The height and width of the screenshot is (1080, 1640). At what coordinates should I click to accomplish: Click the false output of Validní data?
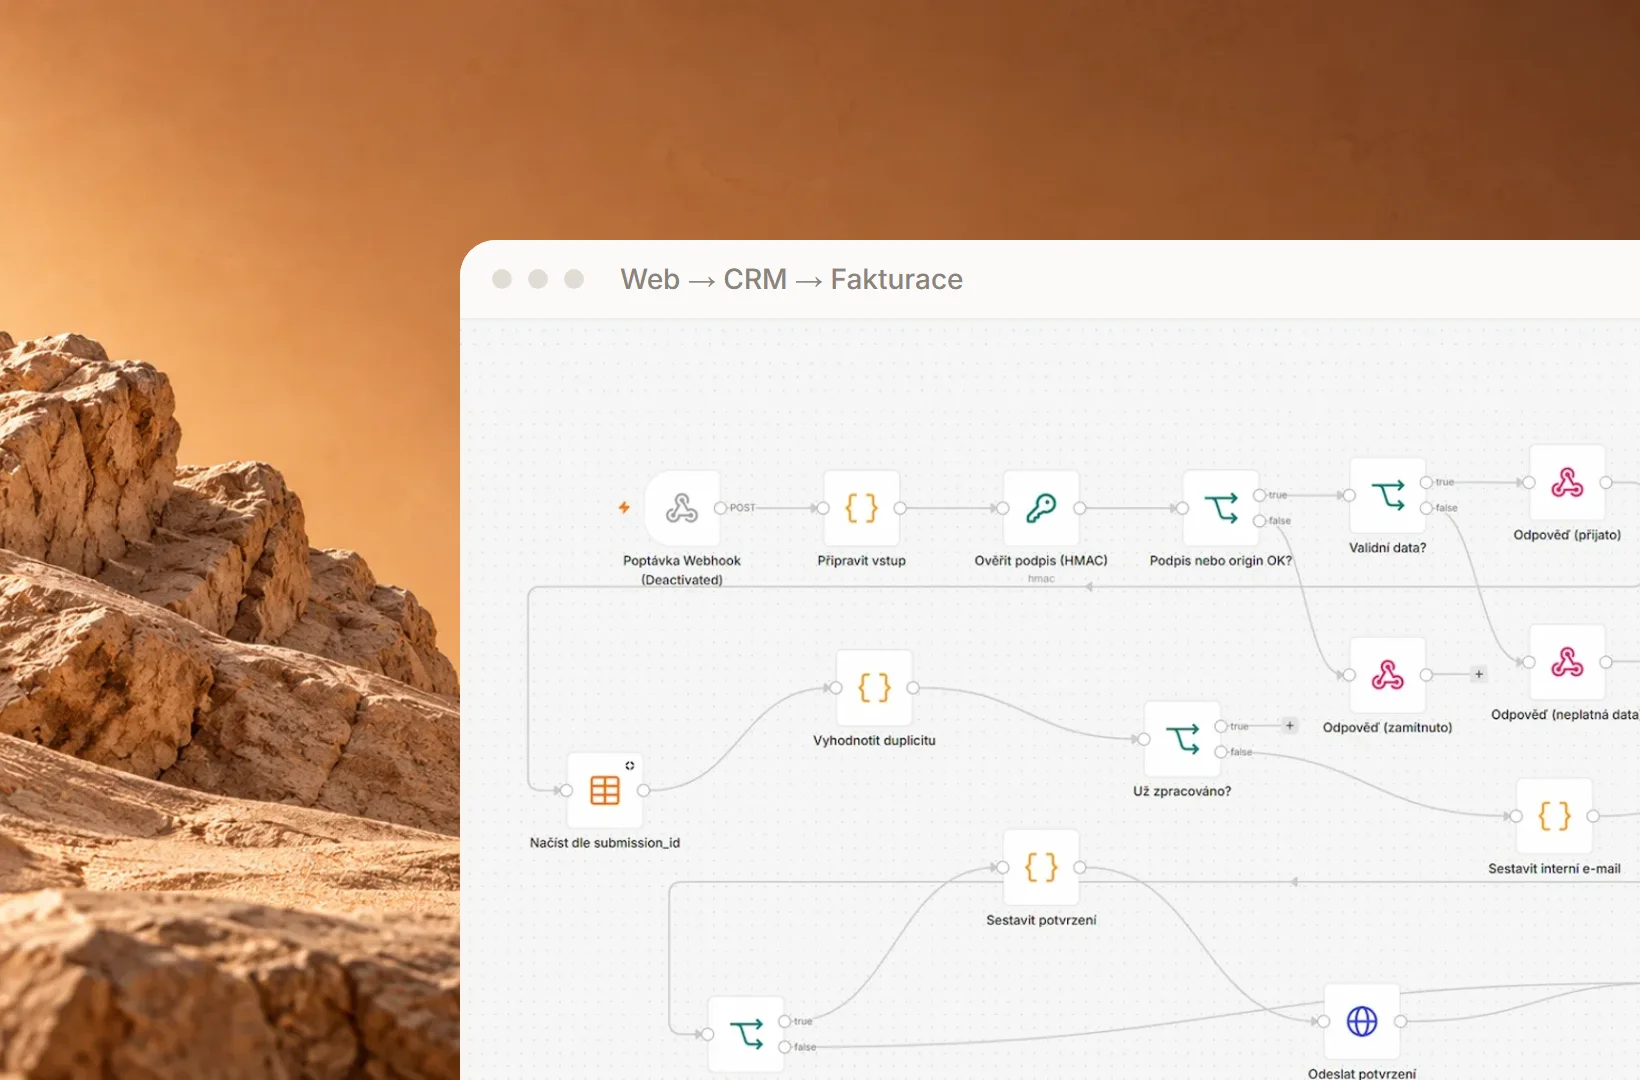(x=1426, y=508)
